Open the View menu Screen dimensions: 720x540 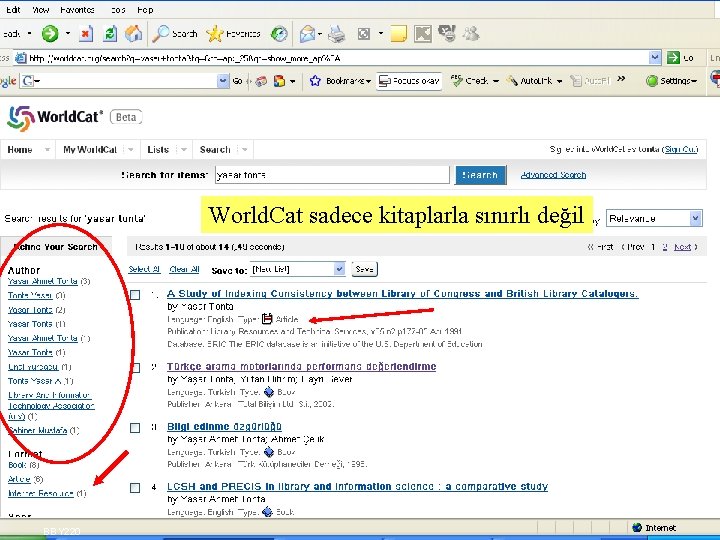point(40,10)
